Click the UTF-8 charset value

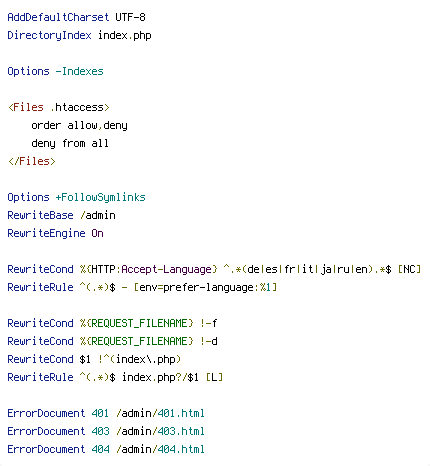[130, 17]
